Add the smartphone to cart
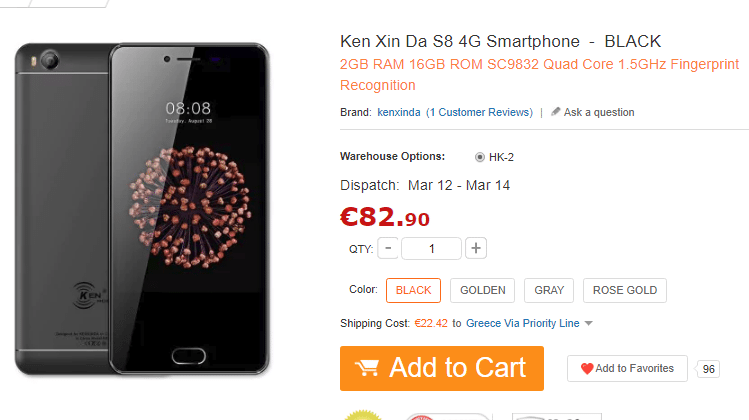This screenshot has width=749, height=420. click(x=442, y=368)
